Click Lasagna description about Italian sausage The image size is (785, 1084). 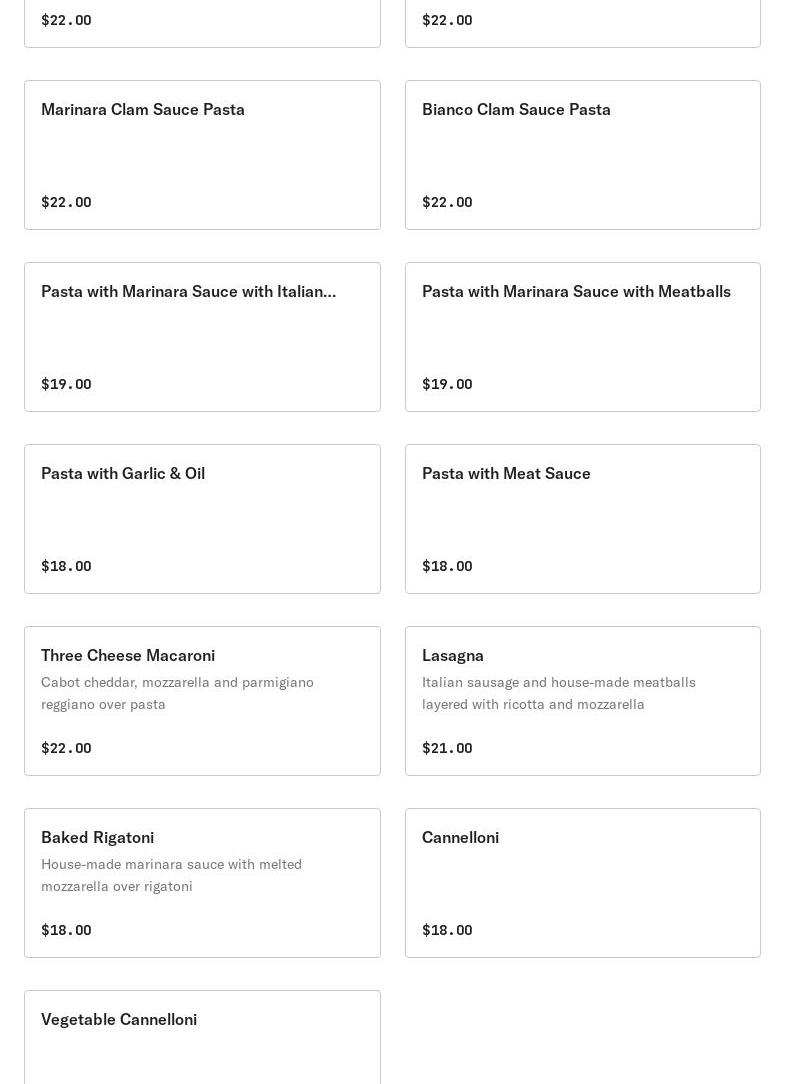558,693
